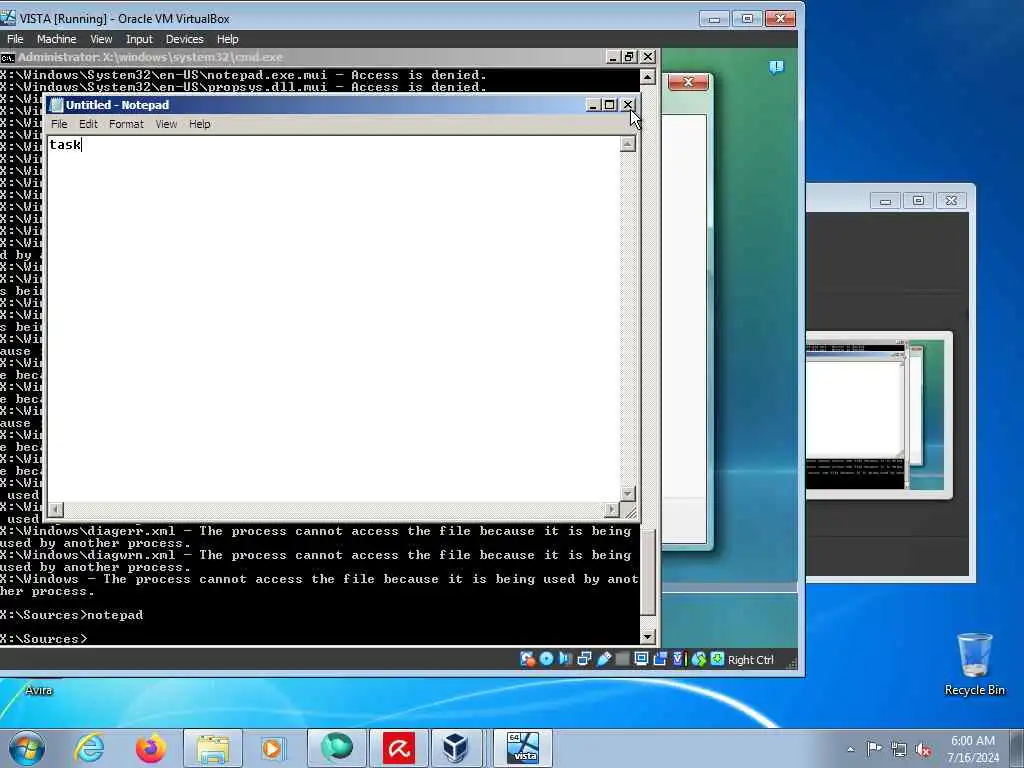
Task: Switch to VirtualBox Manager cube taskbar icon
Action: tap(455, 748)
